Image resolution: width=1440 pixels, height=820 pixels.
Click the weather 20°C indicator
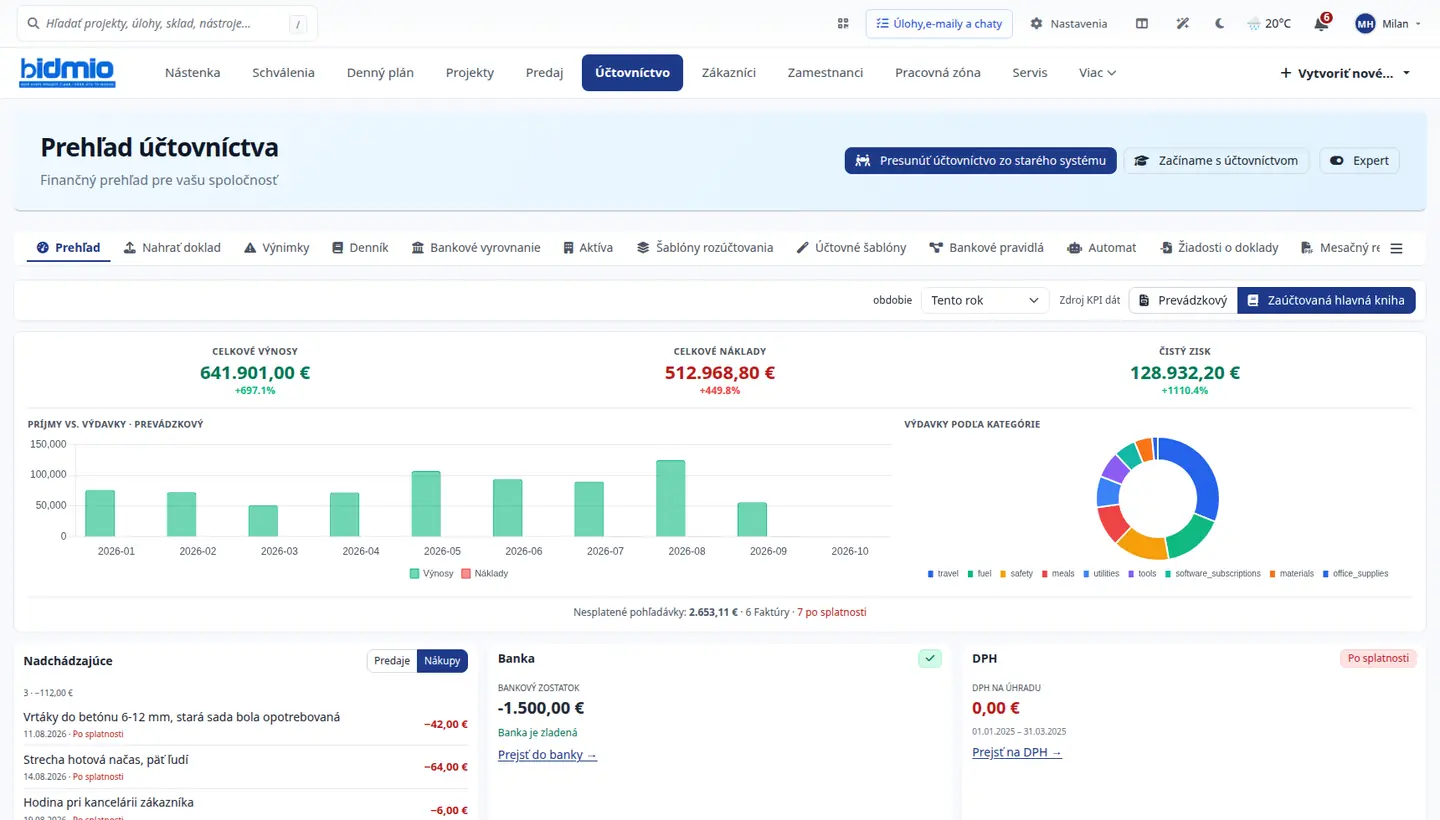point(1269,23)
